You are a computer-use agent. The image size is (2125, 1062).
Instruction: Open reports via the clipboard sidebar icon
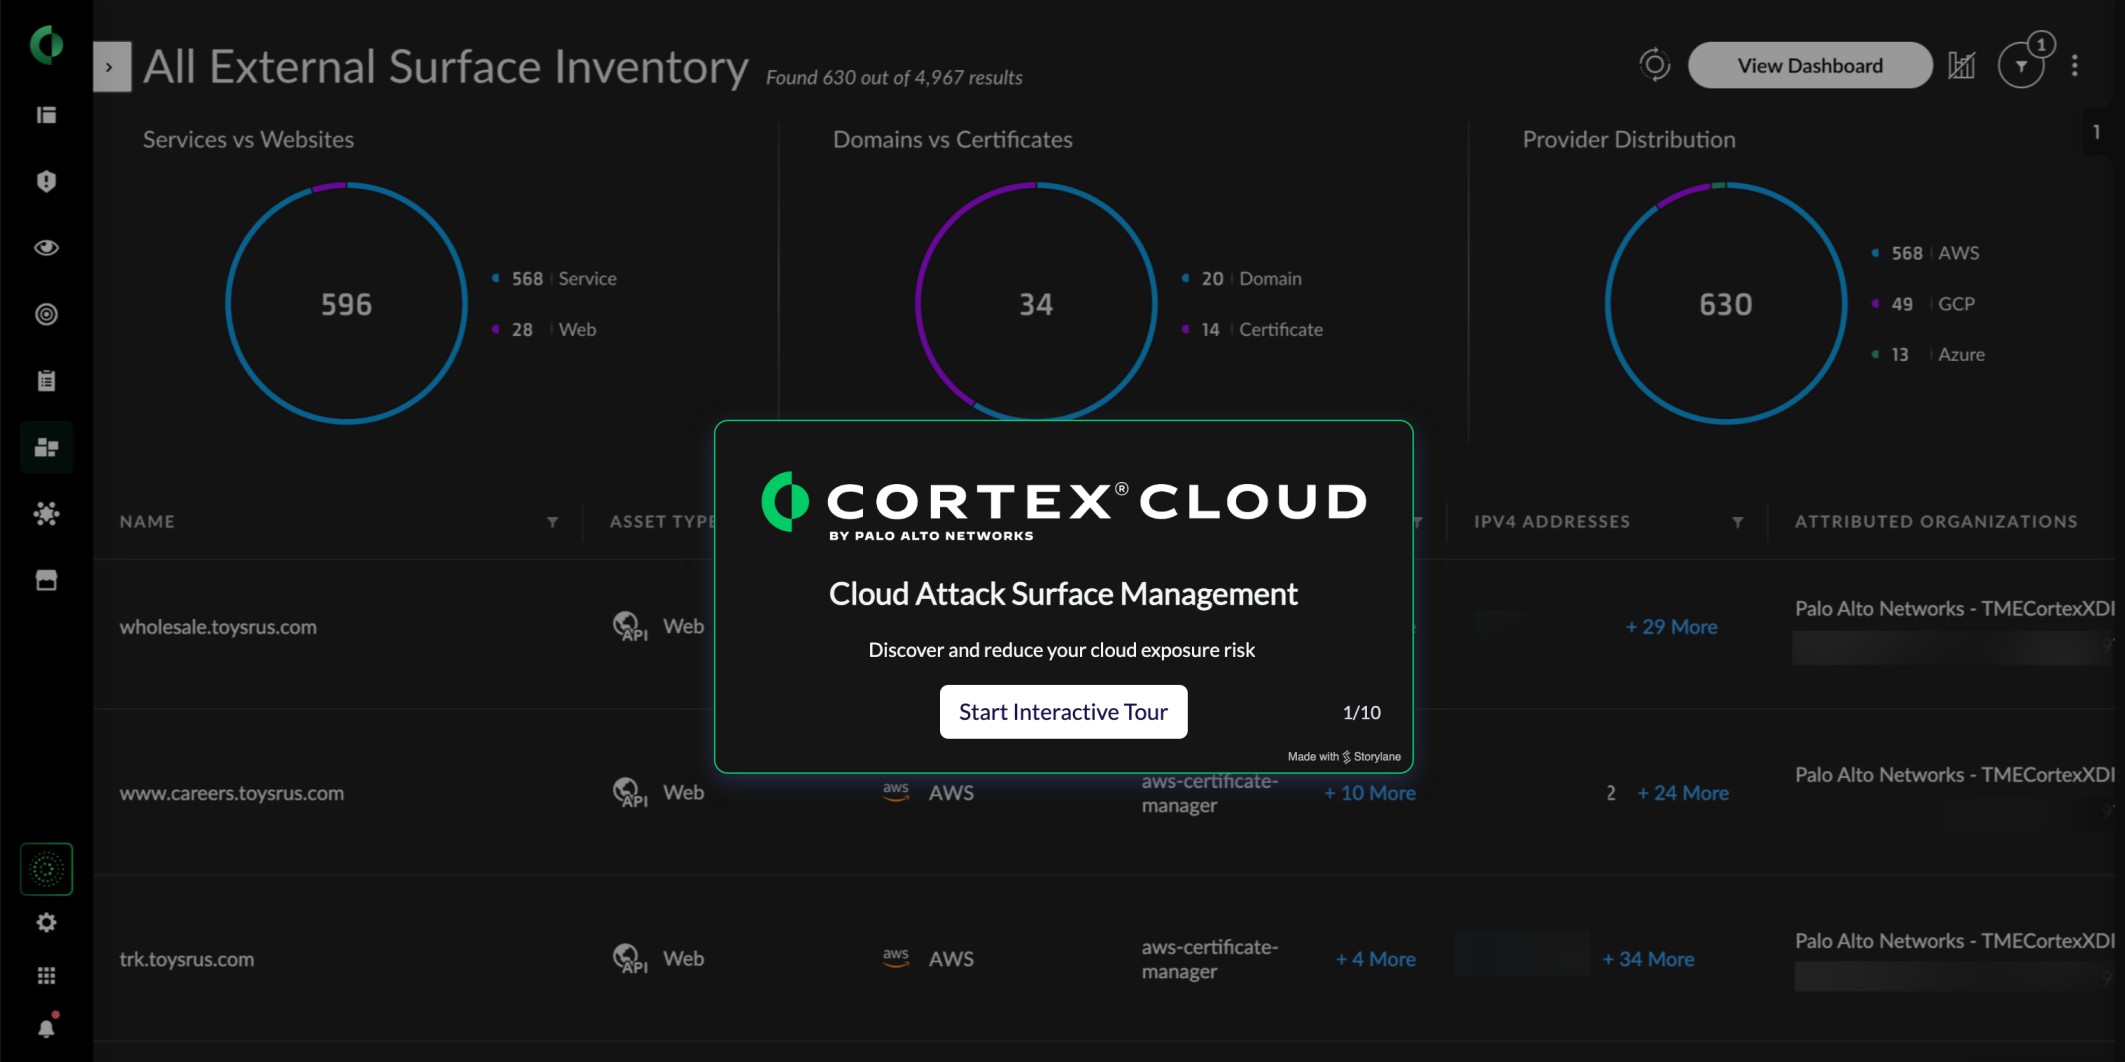[46, 380]
